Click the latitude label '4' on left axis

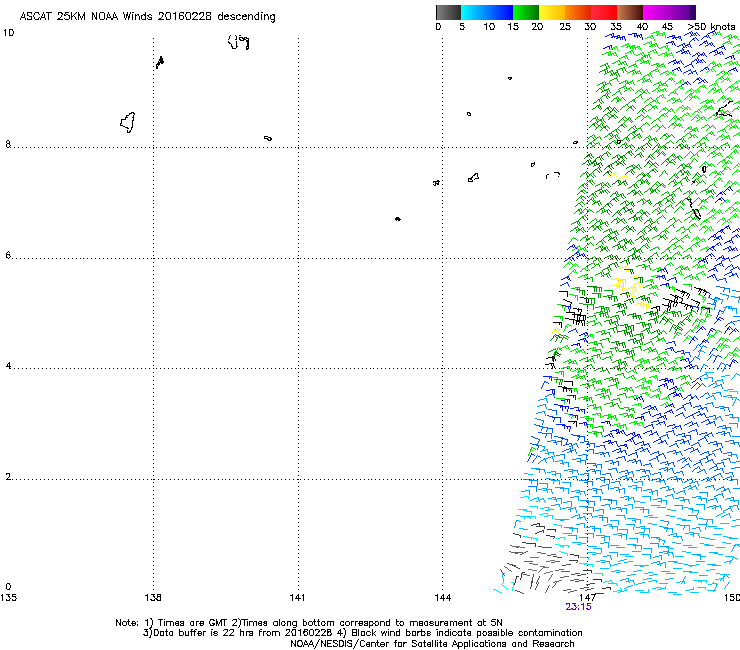tap(8, 365)
